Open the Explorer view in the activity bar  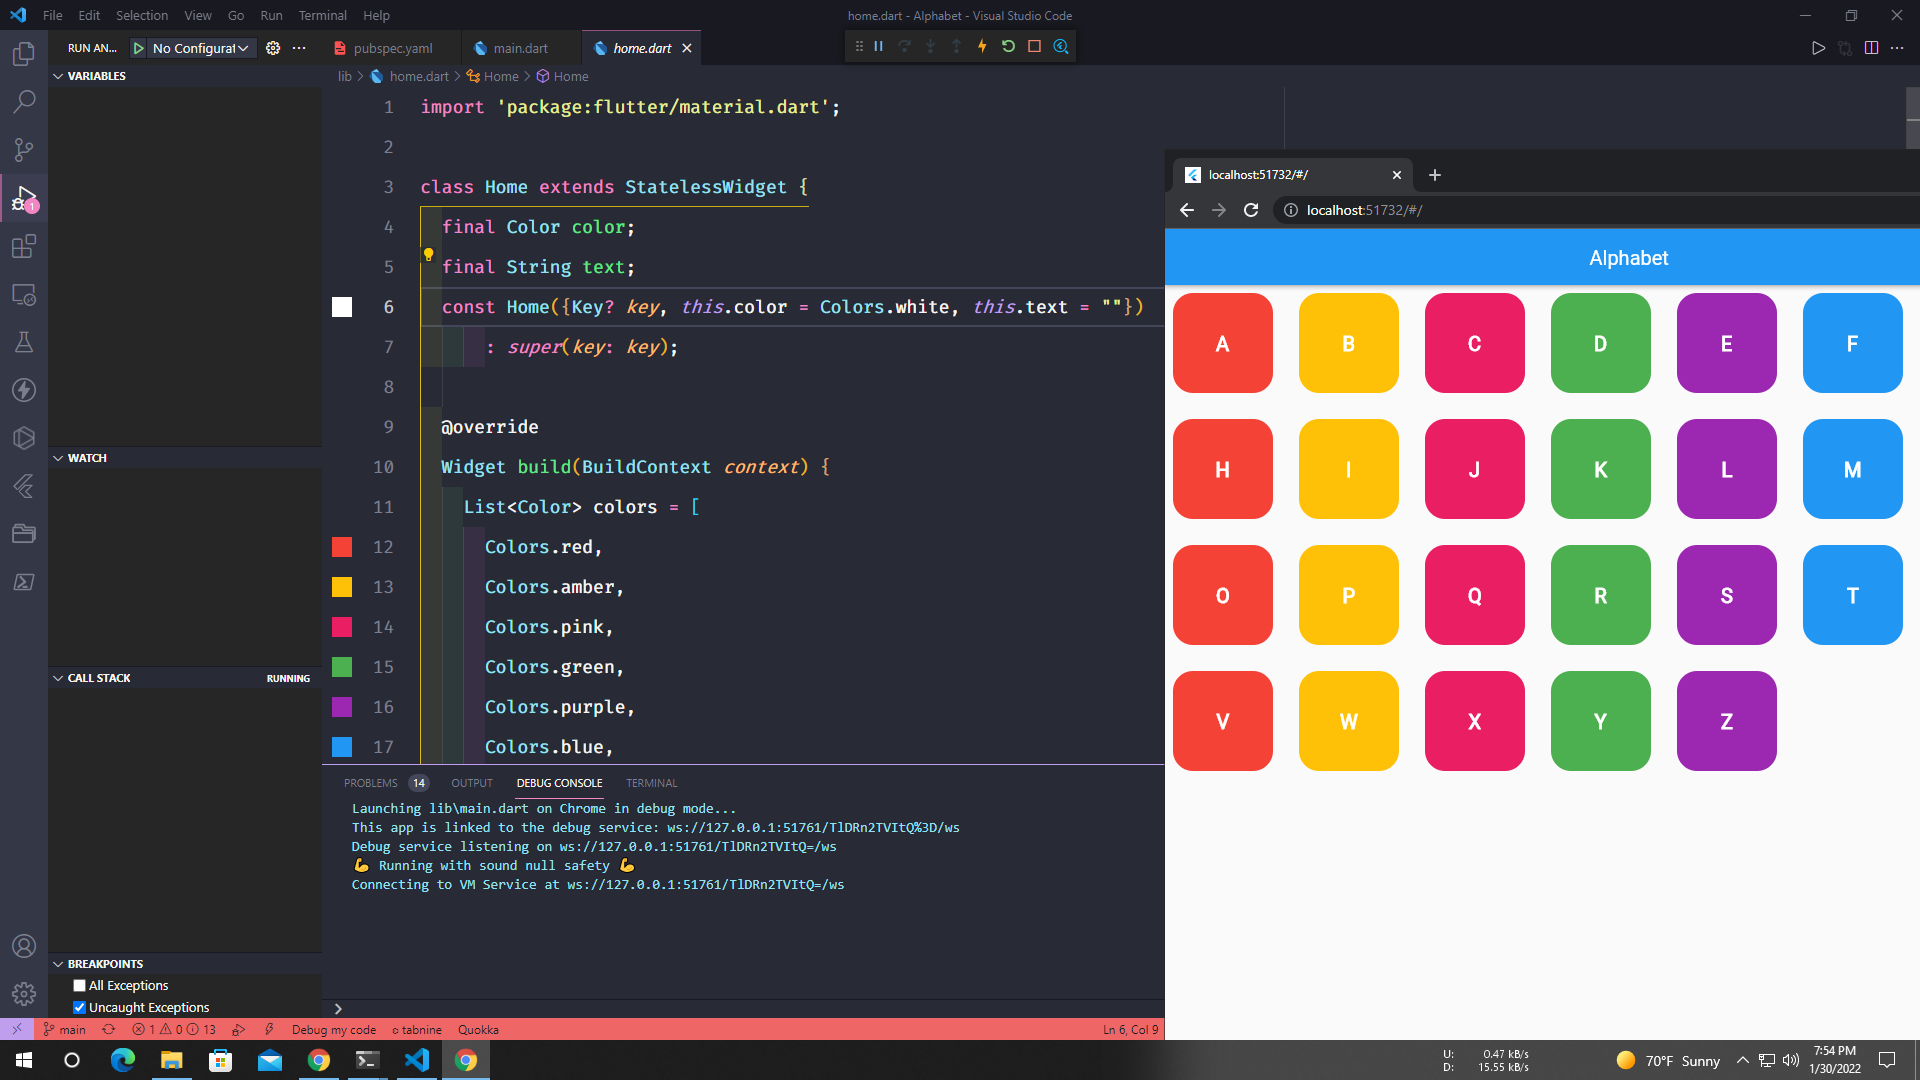[24, 53]
